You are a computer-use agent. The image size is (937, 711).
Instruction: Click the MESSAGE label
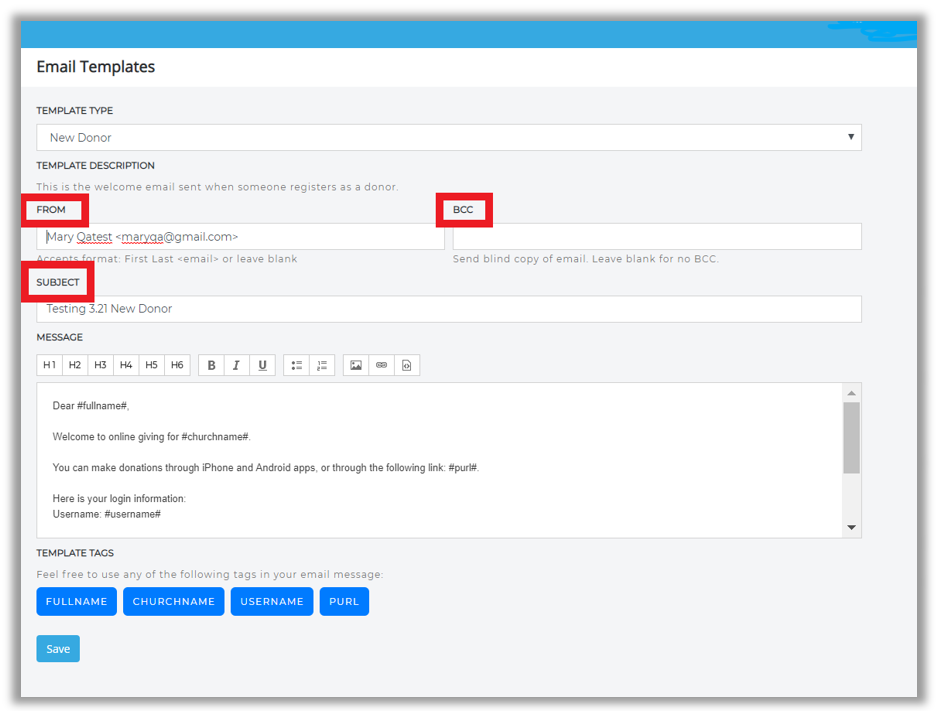coord(60,338)
